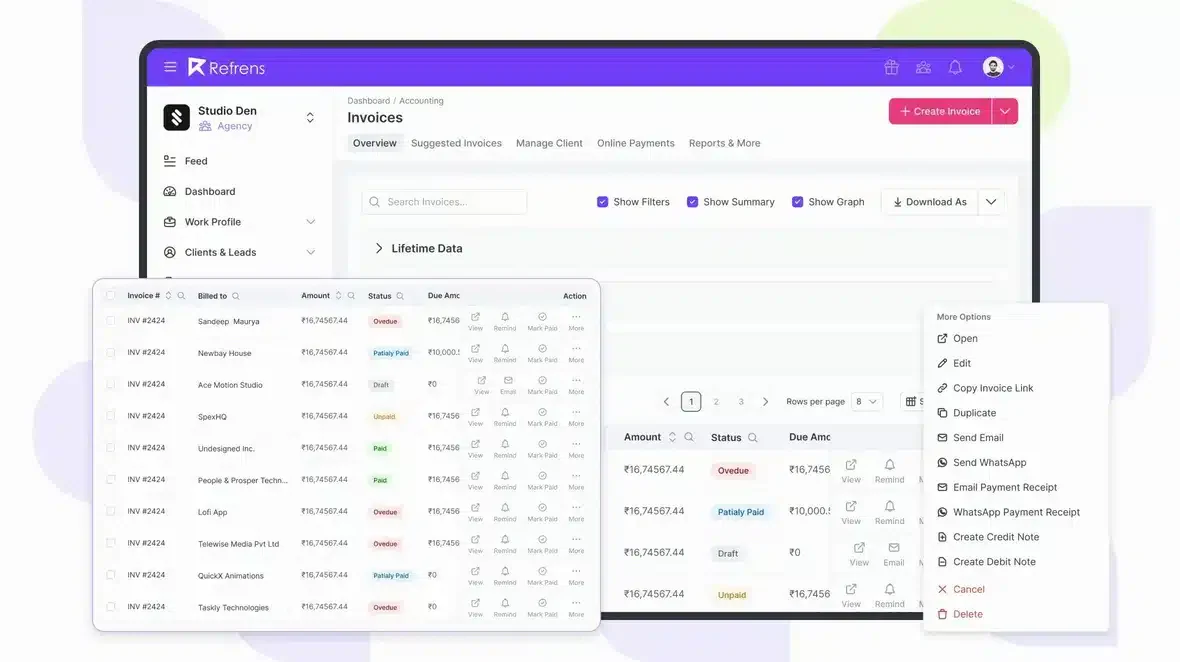Screen dimensions: 1180x662
Task: Mark Taskly Technologies invoice as paid
Action: [542, 608]
